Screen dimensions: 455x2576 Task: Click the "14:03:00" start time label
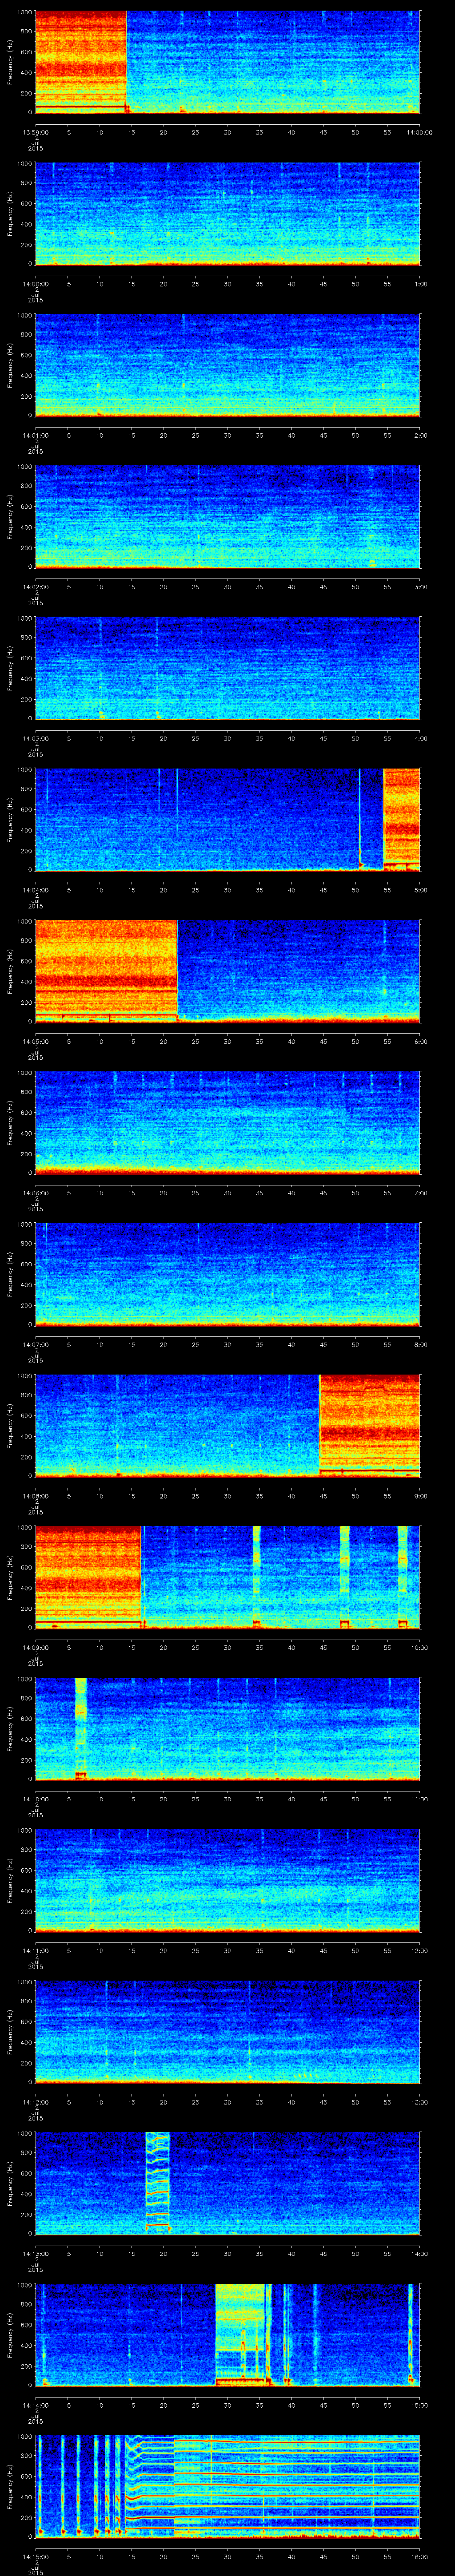35,738
